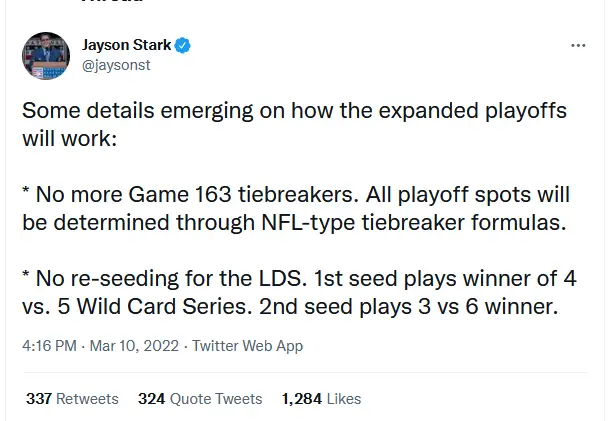The width and height of the screenshot is (608, 421).
Task: Open the Twitter Web App source link
Action: pos(247,347)
